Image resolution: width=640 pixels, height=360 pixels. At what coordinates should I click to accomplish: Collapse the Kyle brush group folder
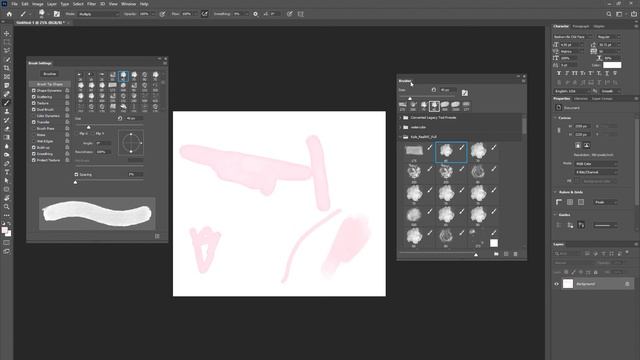pyautogui.click(x=401, y=137)
